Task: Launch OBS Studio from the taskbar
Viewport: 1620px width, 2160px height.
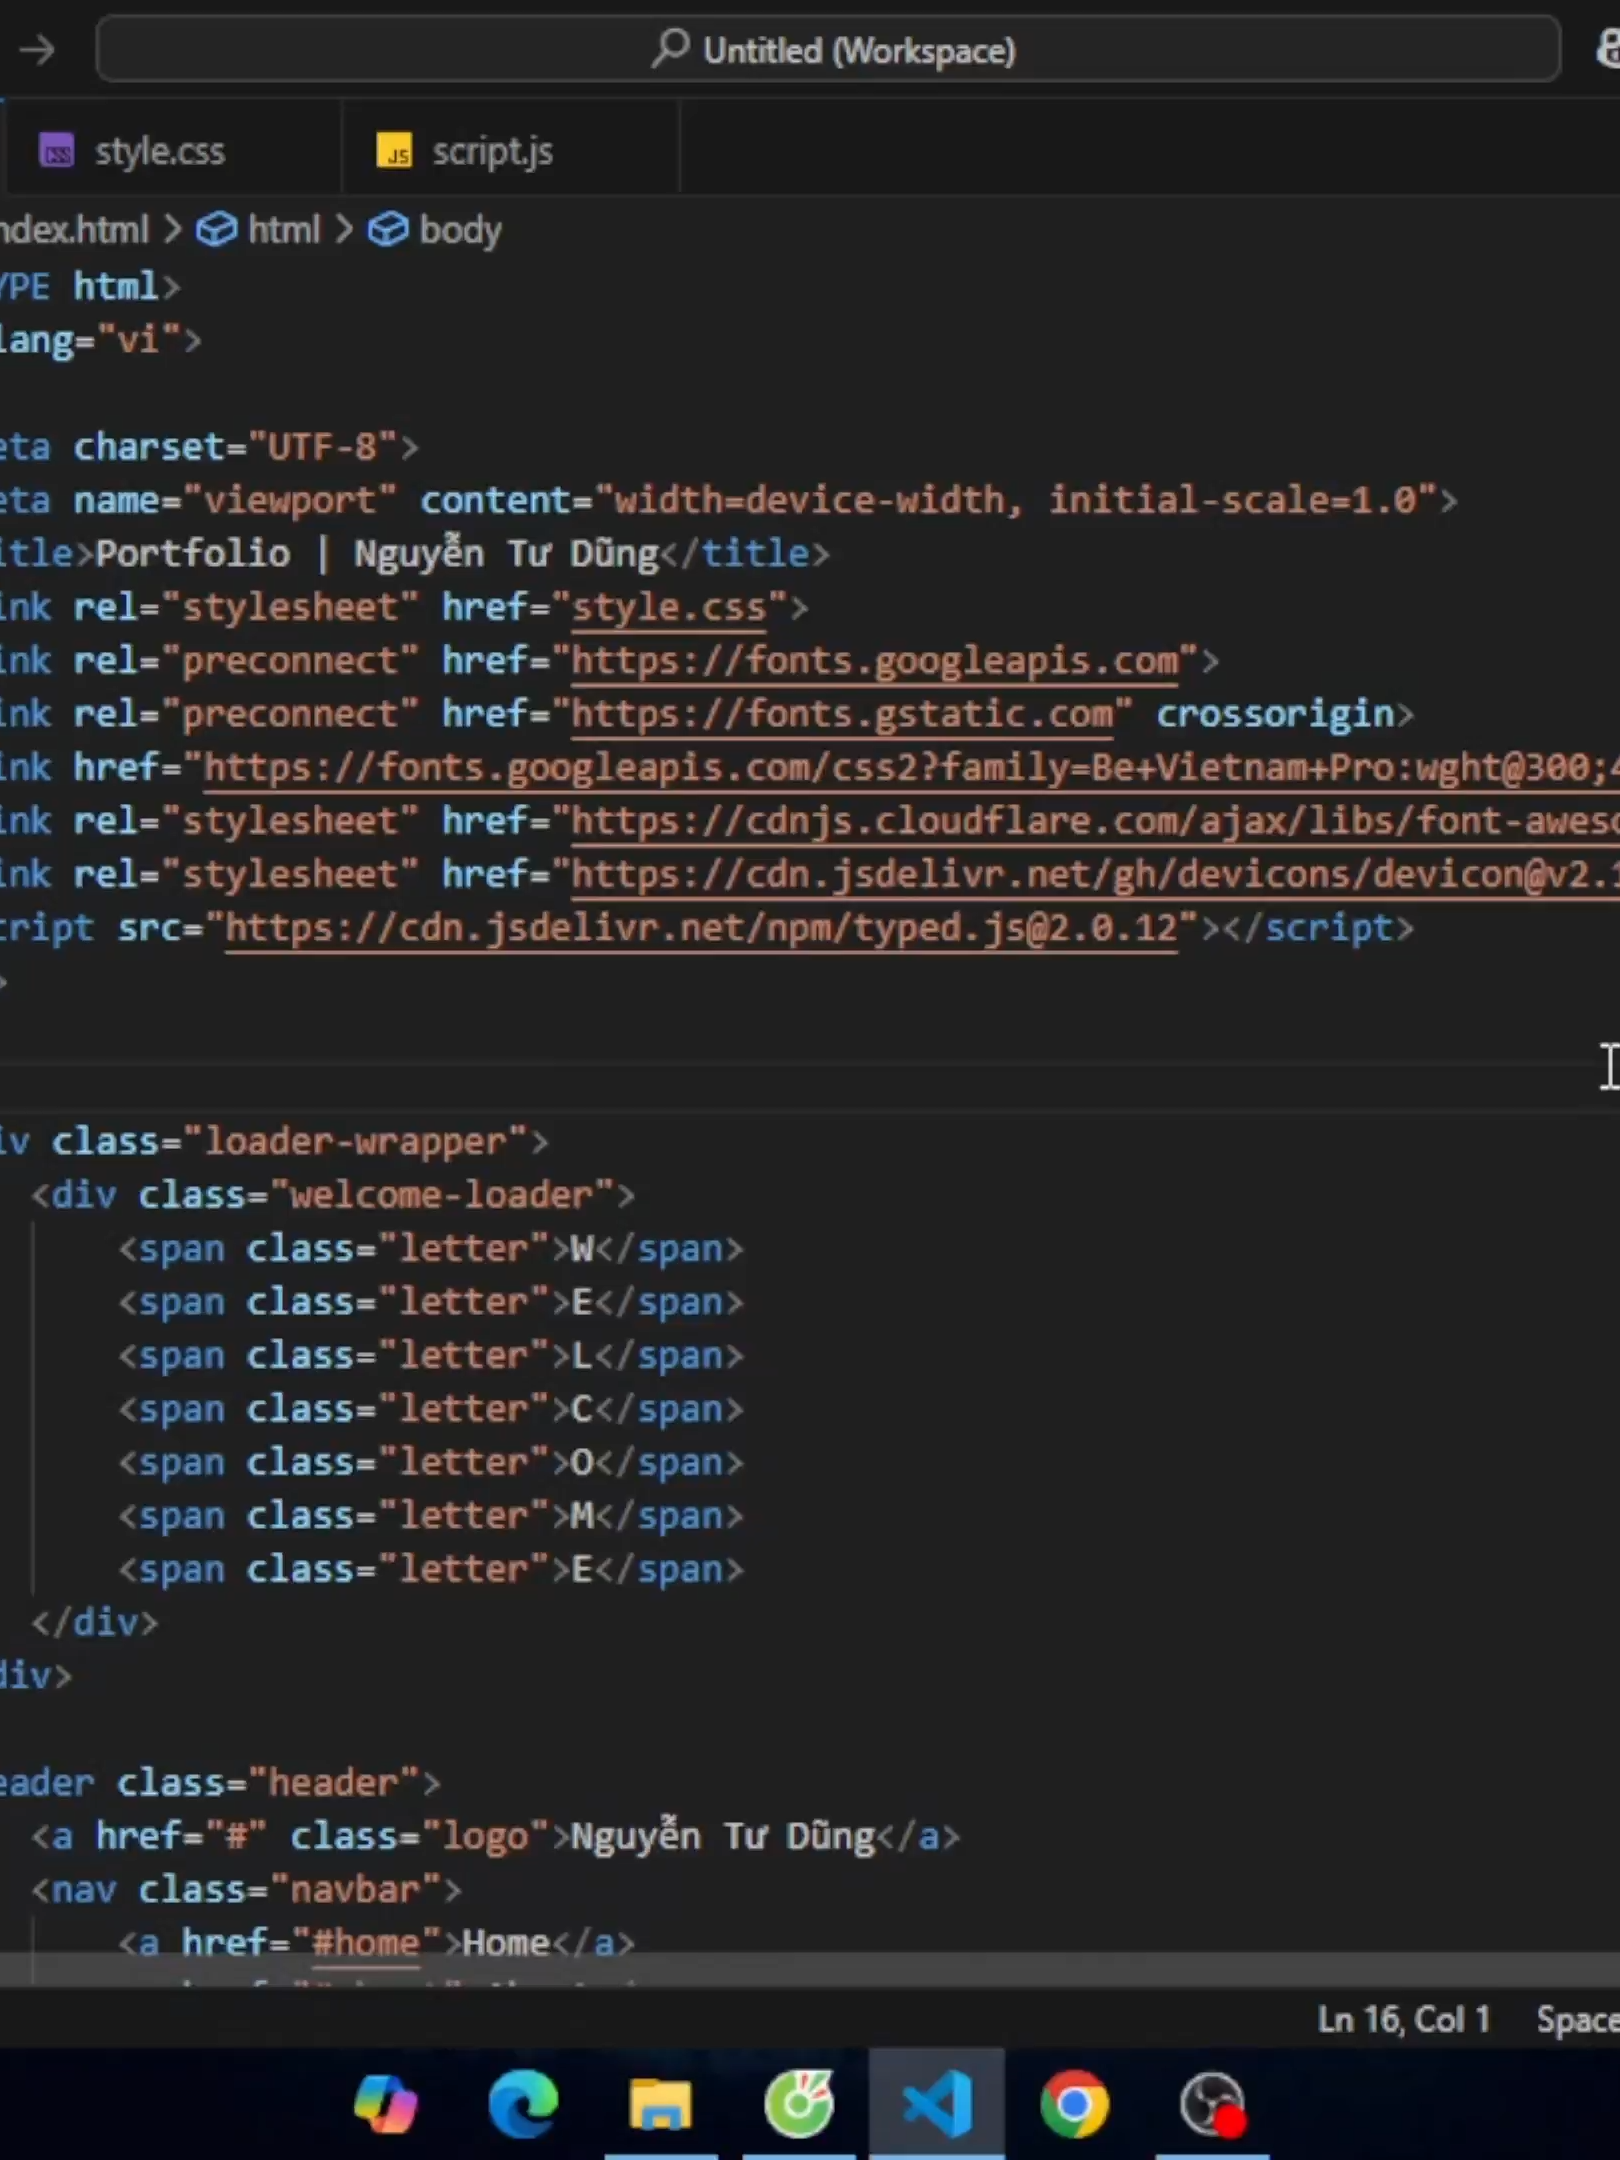Action: pyautogui.click(x=1212, y=2101)
